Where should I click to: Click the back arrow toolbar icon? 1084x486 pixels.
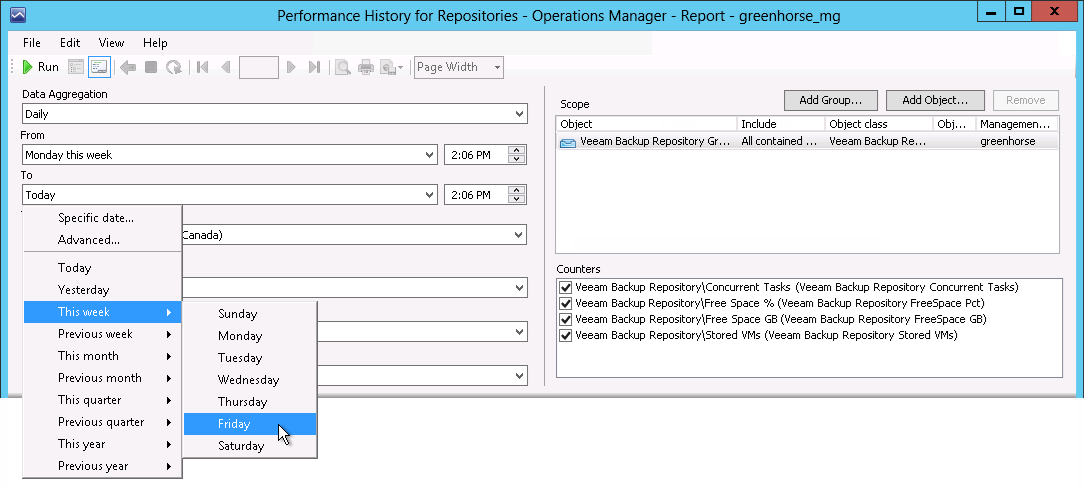(x=128, y=67)
